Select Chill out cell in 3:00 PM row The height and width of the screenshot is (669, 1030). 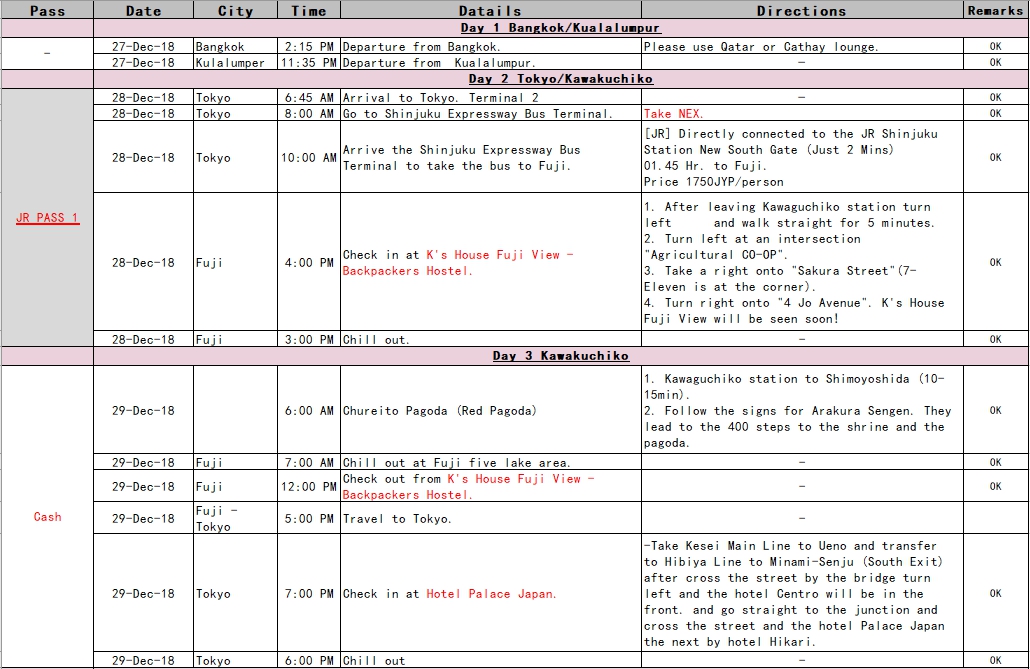(x=491, y=339)
